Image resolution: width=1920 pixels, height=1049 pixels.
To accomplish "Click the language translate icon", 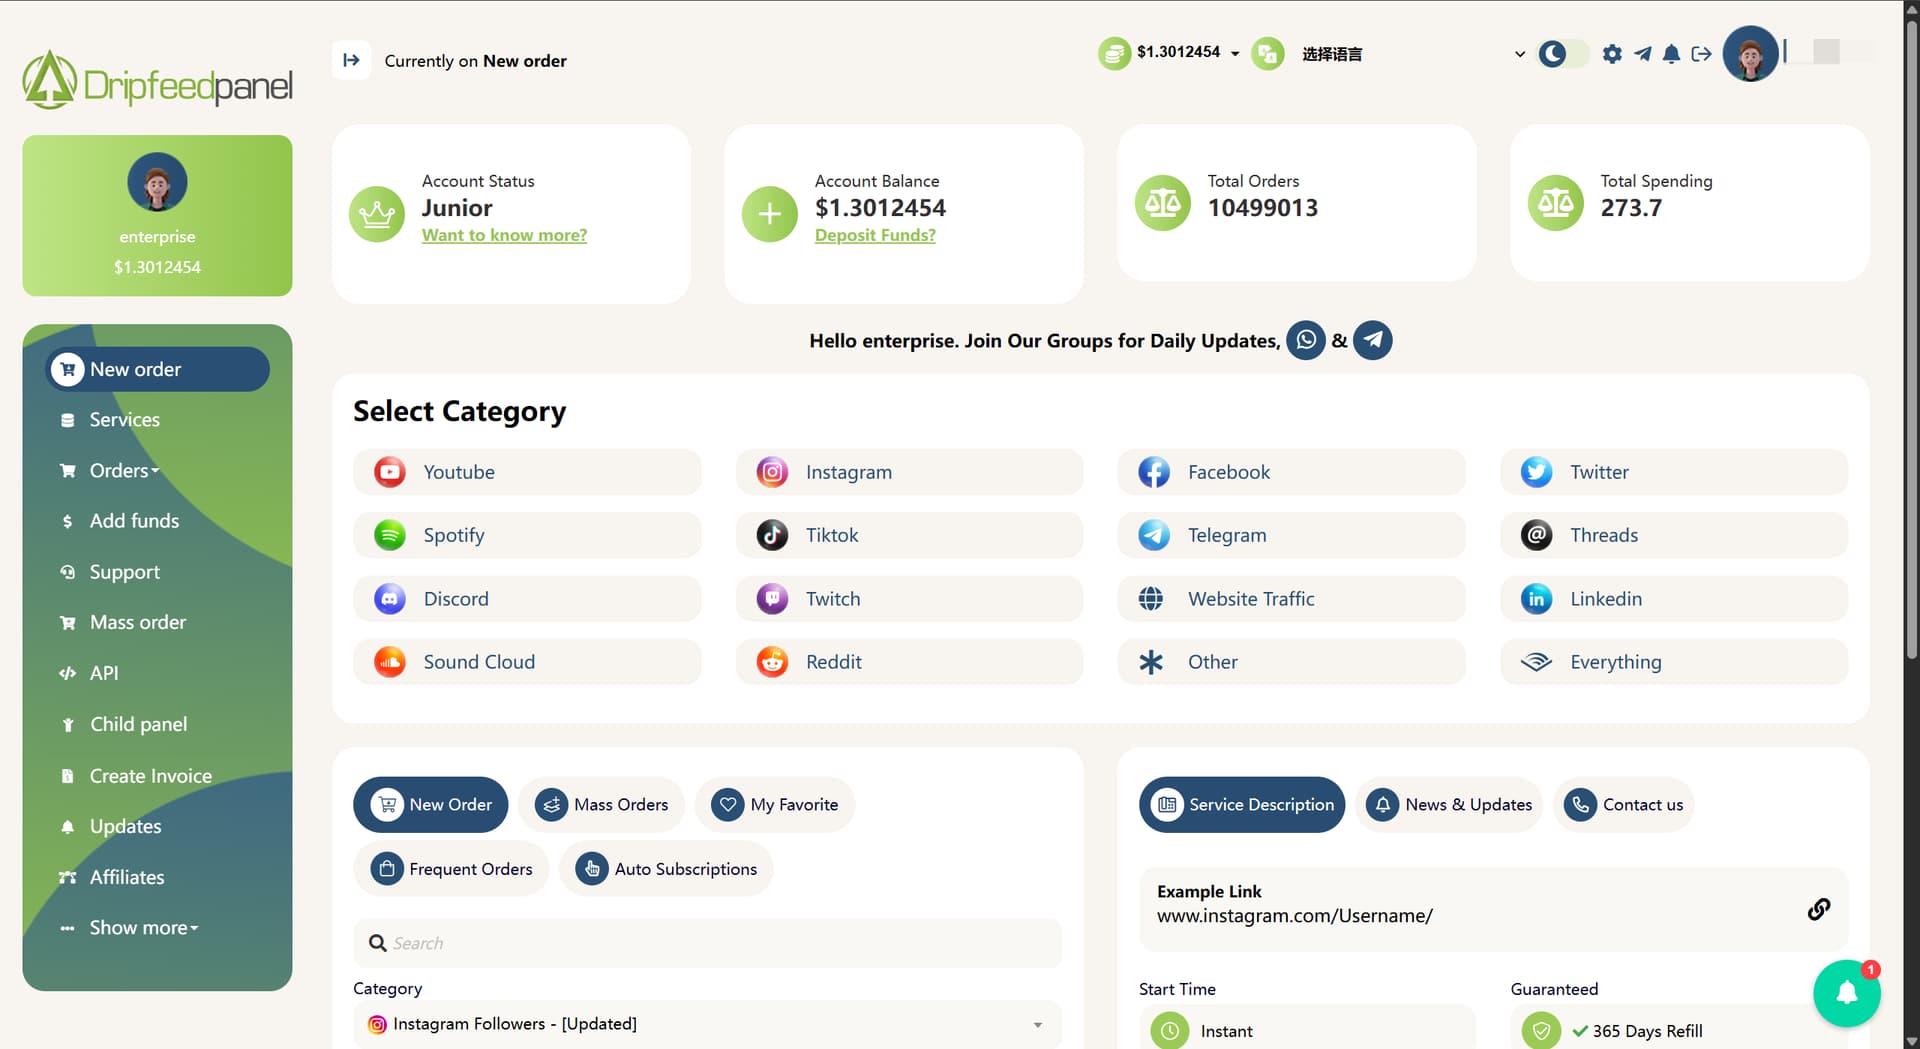I will (x=1267, y=54).
